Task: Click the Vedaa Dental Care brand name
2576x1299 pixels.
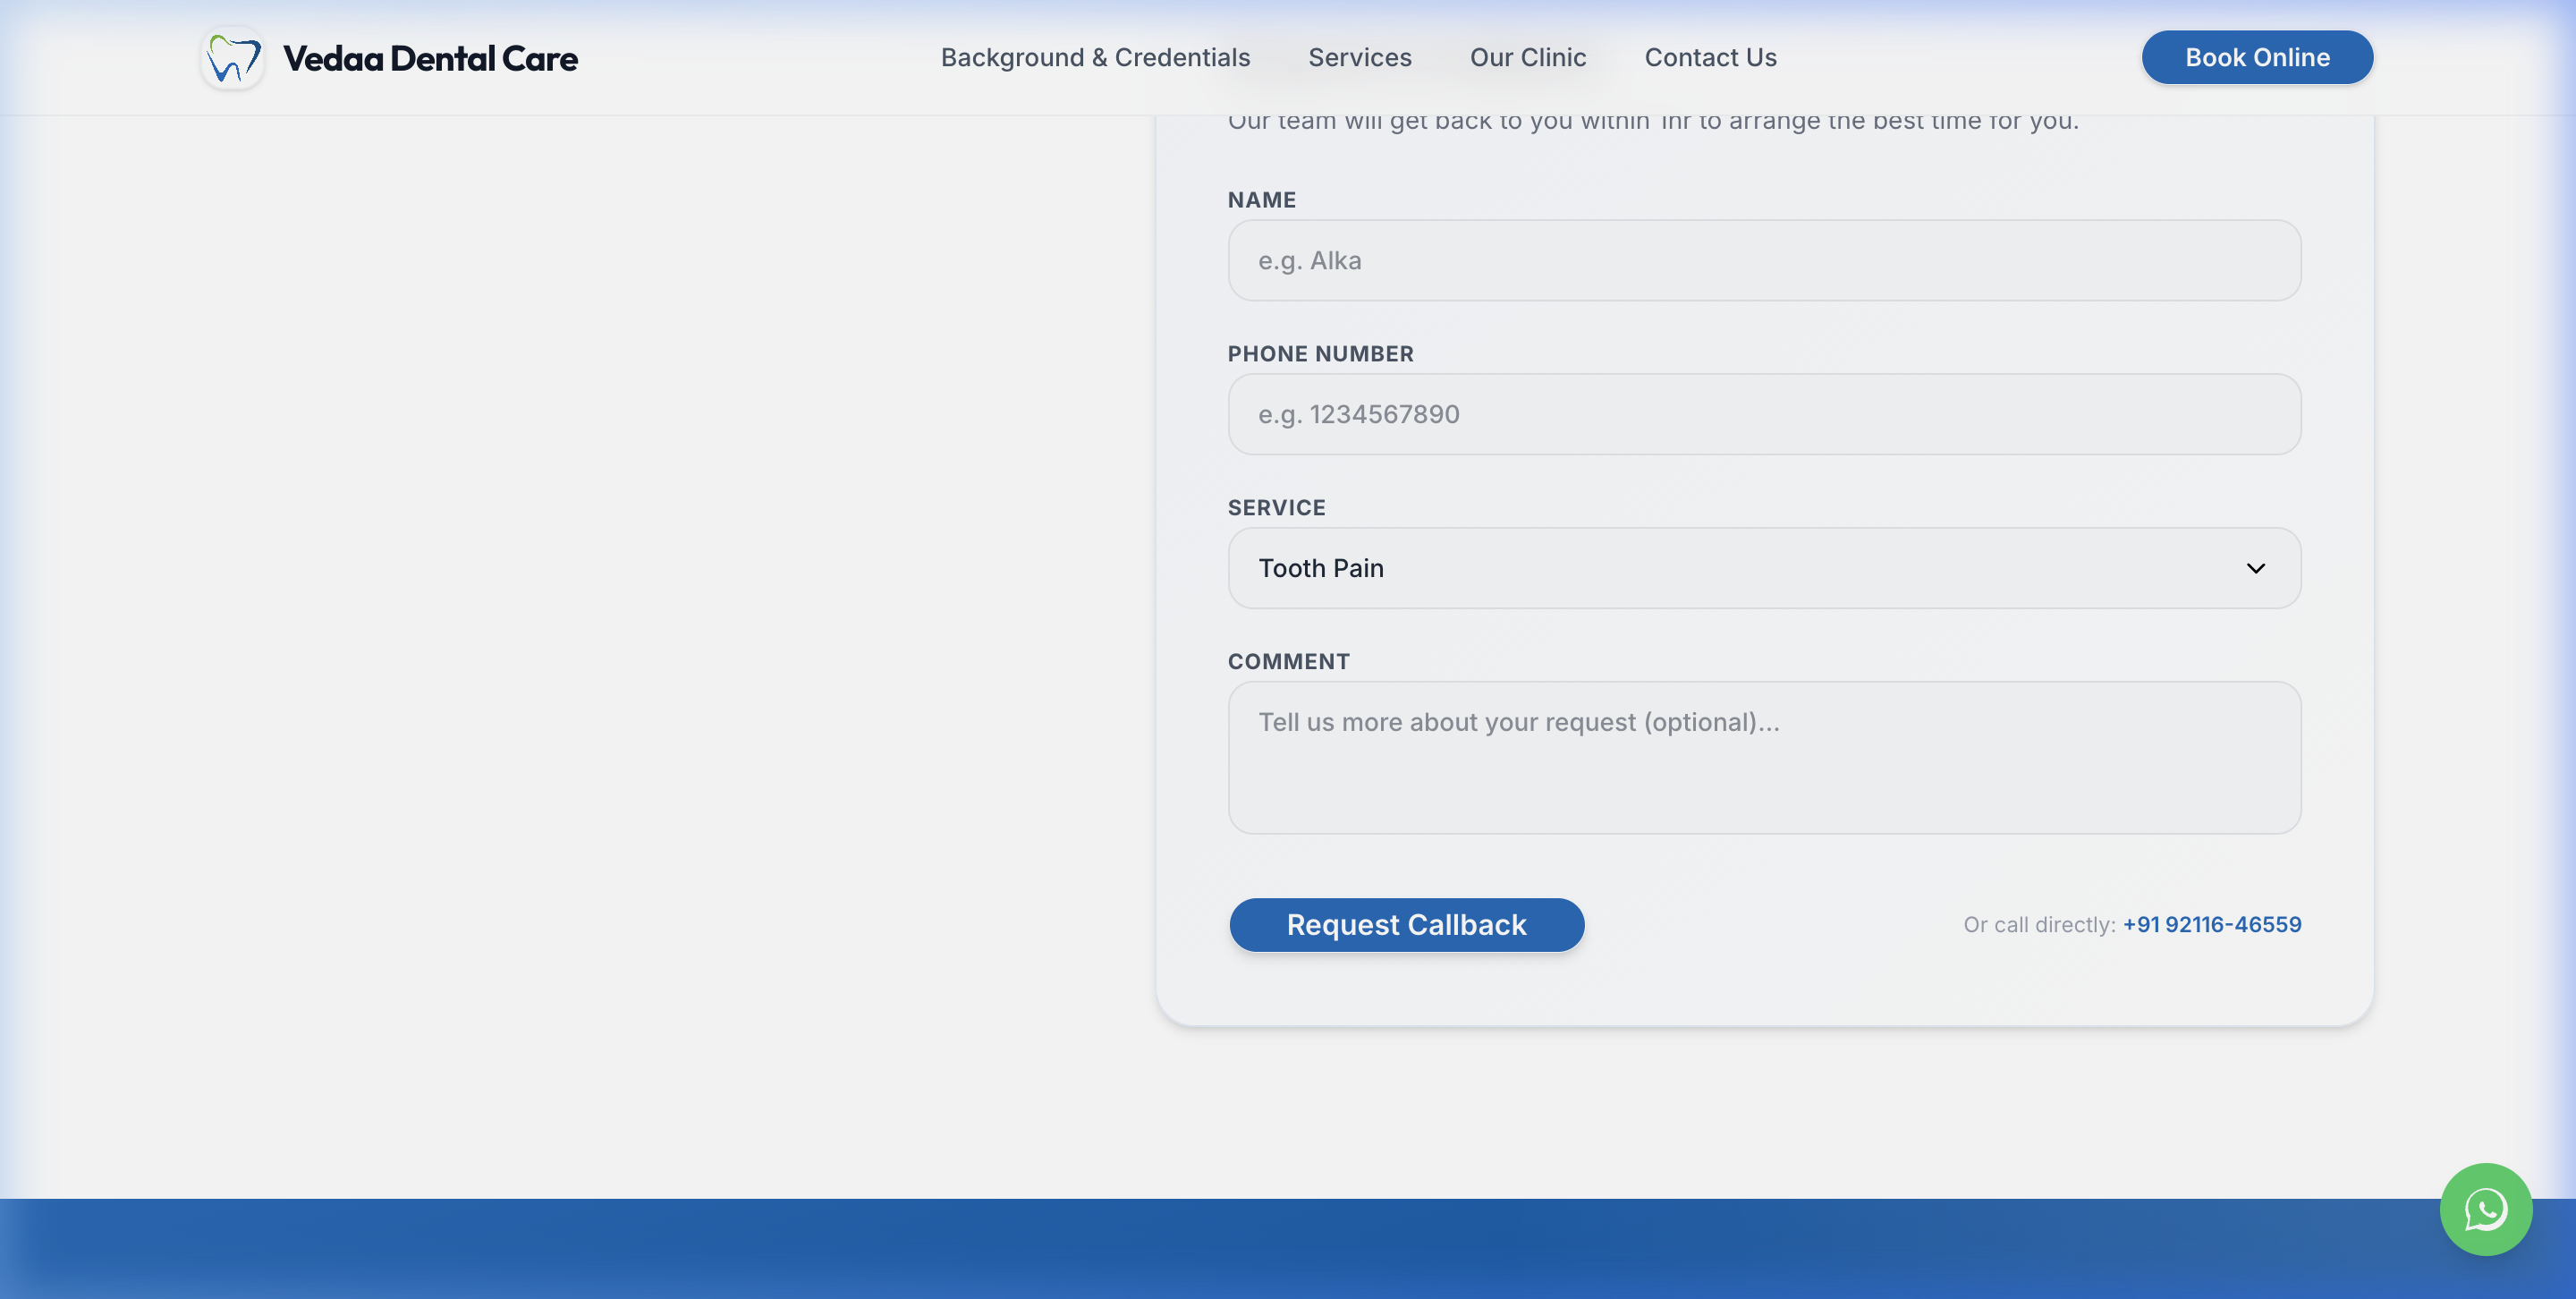Action: coord(430,58)
